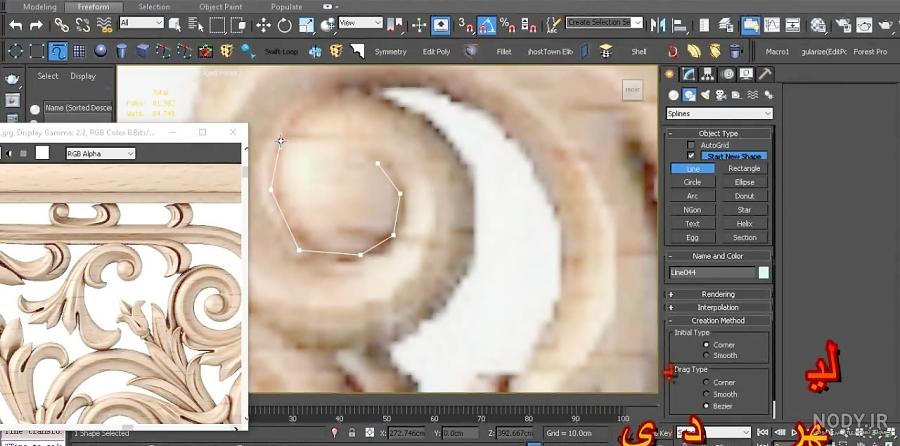Expand the Interpolation rollout
The width and height of the screenshot is (900, 446).
point(718,307)
